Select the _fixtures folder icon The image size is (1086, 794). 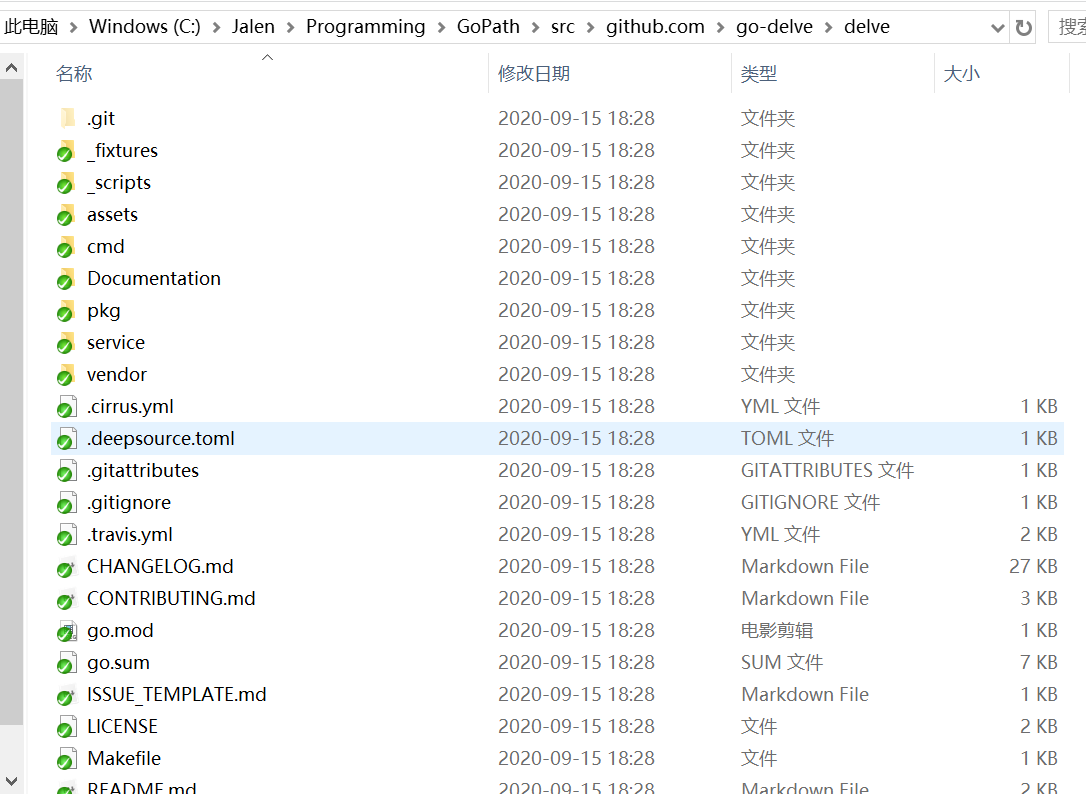tap(67, 151)
